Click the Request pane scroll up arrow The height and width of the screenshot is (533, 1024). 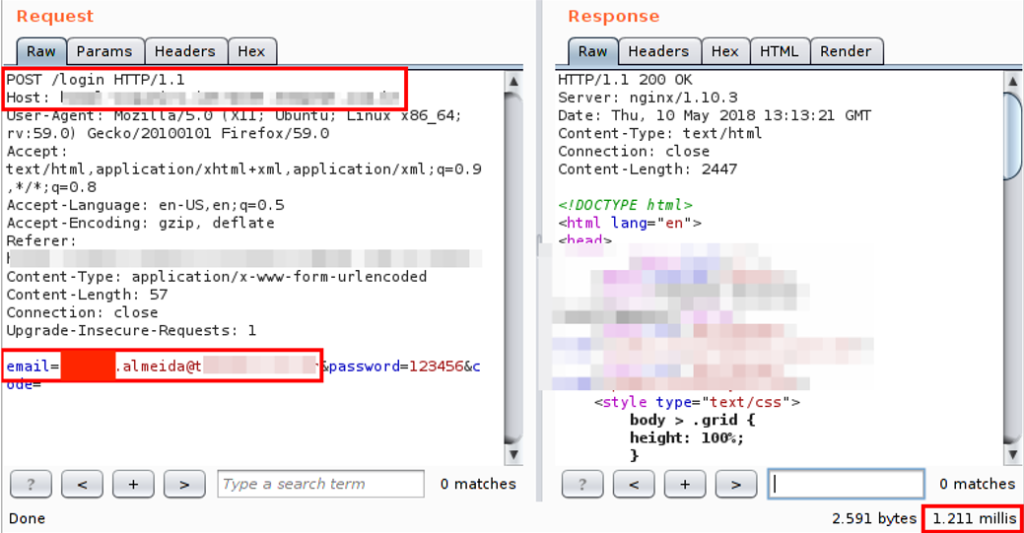pyautogui.click(x=514, y=80)
